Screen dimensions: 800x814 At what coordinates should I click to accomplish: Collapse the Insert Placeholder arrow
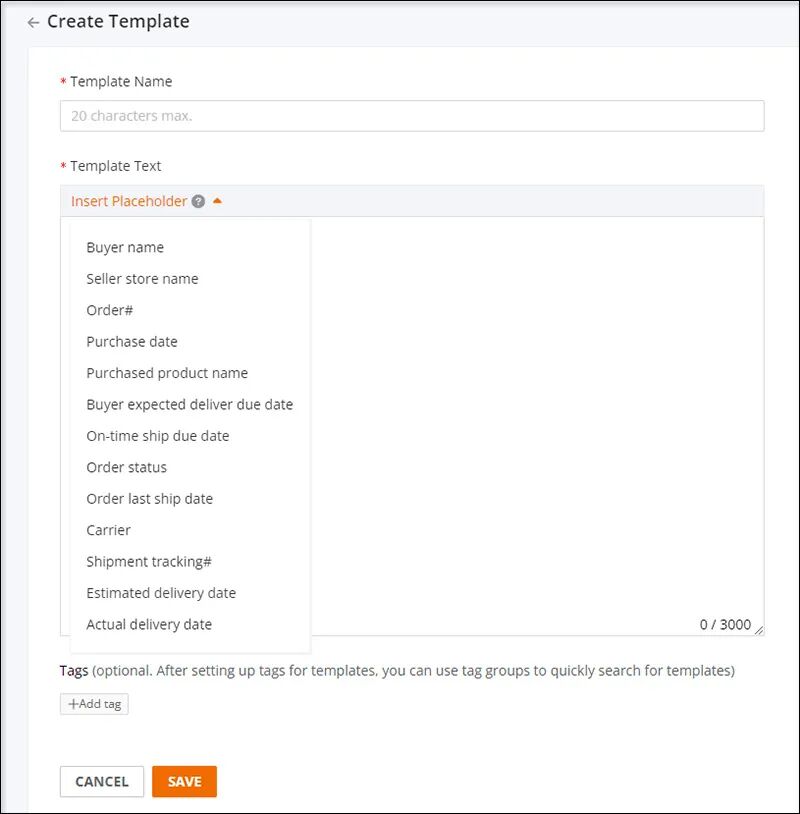click(x=217, y=201)
